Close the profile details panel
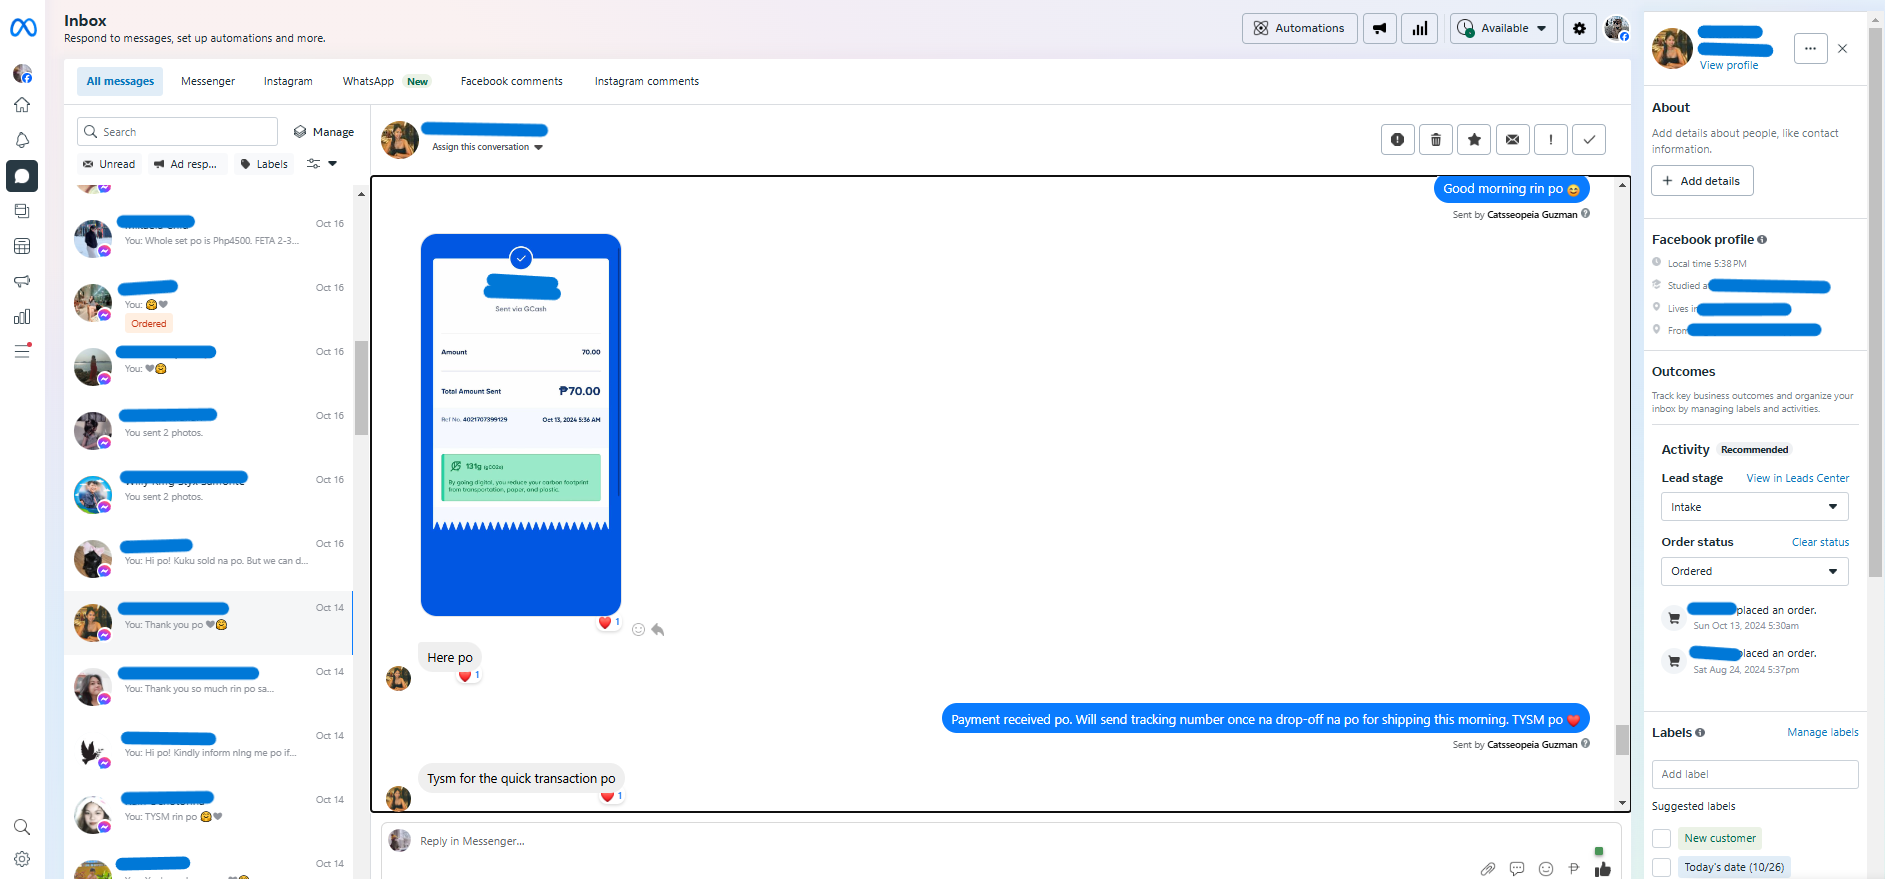The height and width of the screenshot is (879, 1885). 1843,48
